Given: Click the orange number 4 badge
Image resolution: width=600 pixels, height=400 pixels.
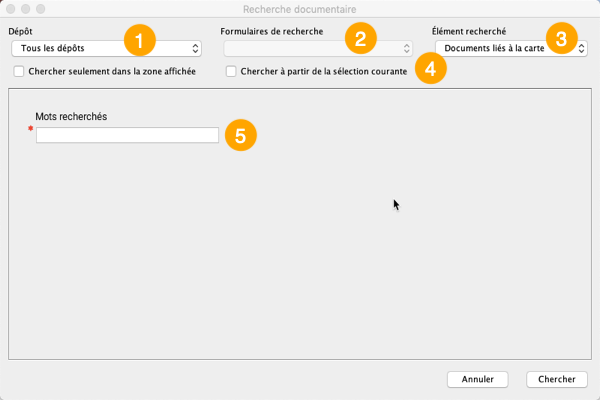Looking at the screenshot, I should [x=430, y=70].
